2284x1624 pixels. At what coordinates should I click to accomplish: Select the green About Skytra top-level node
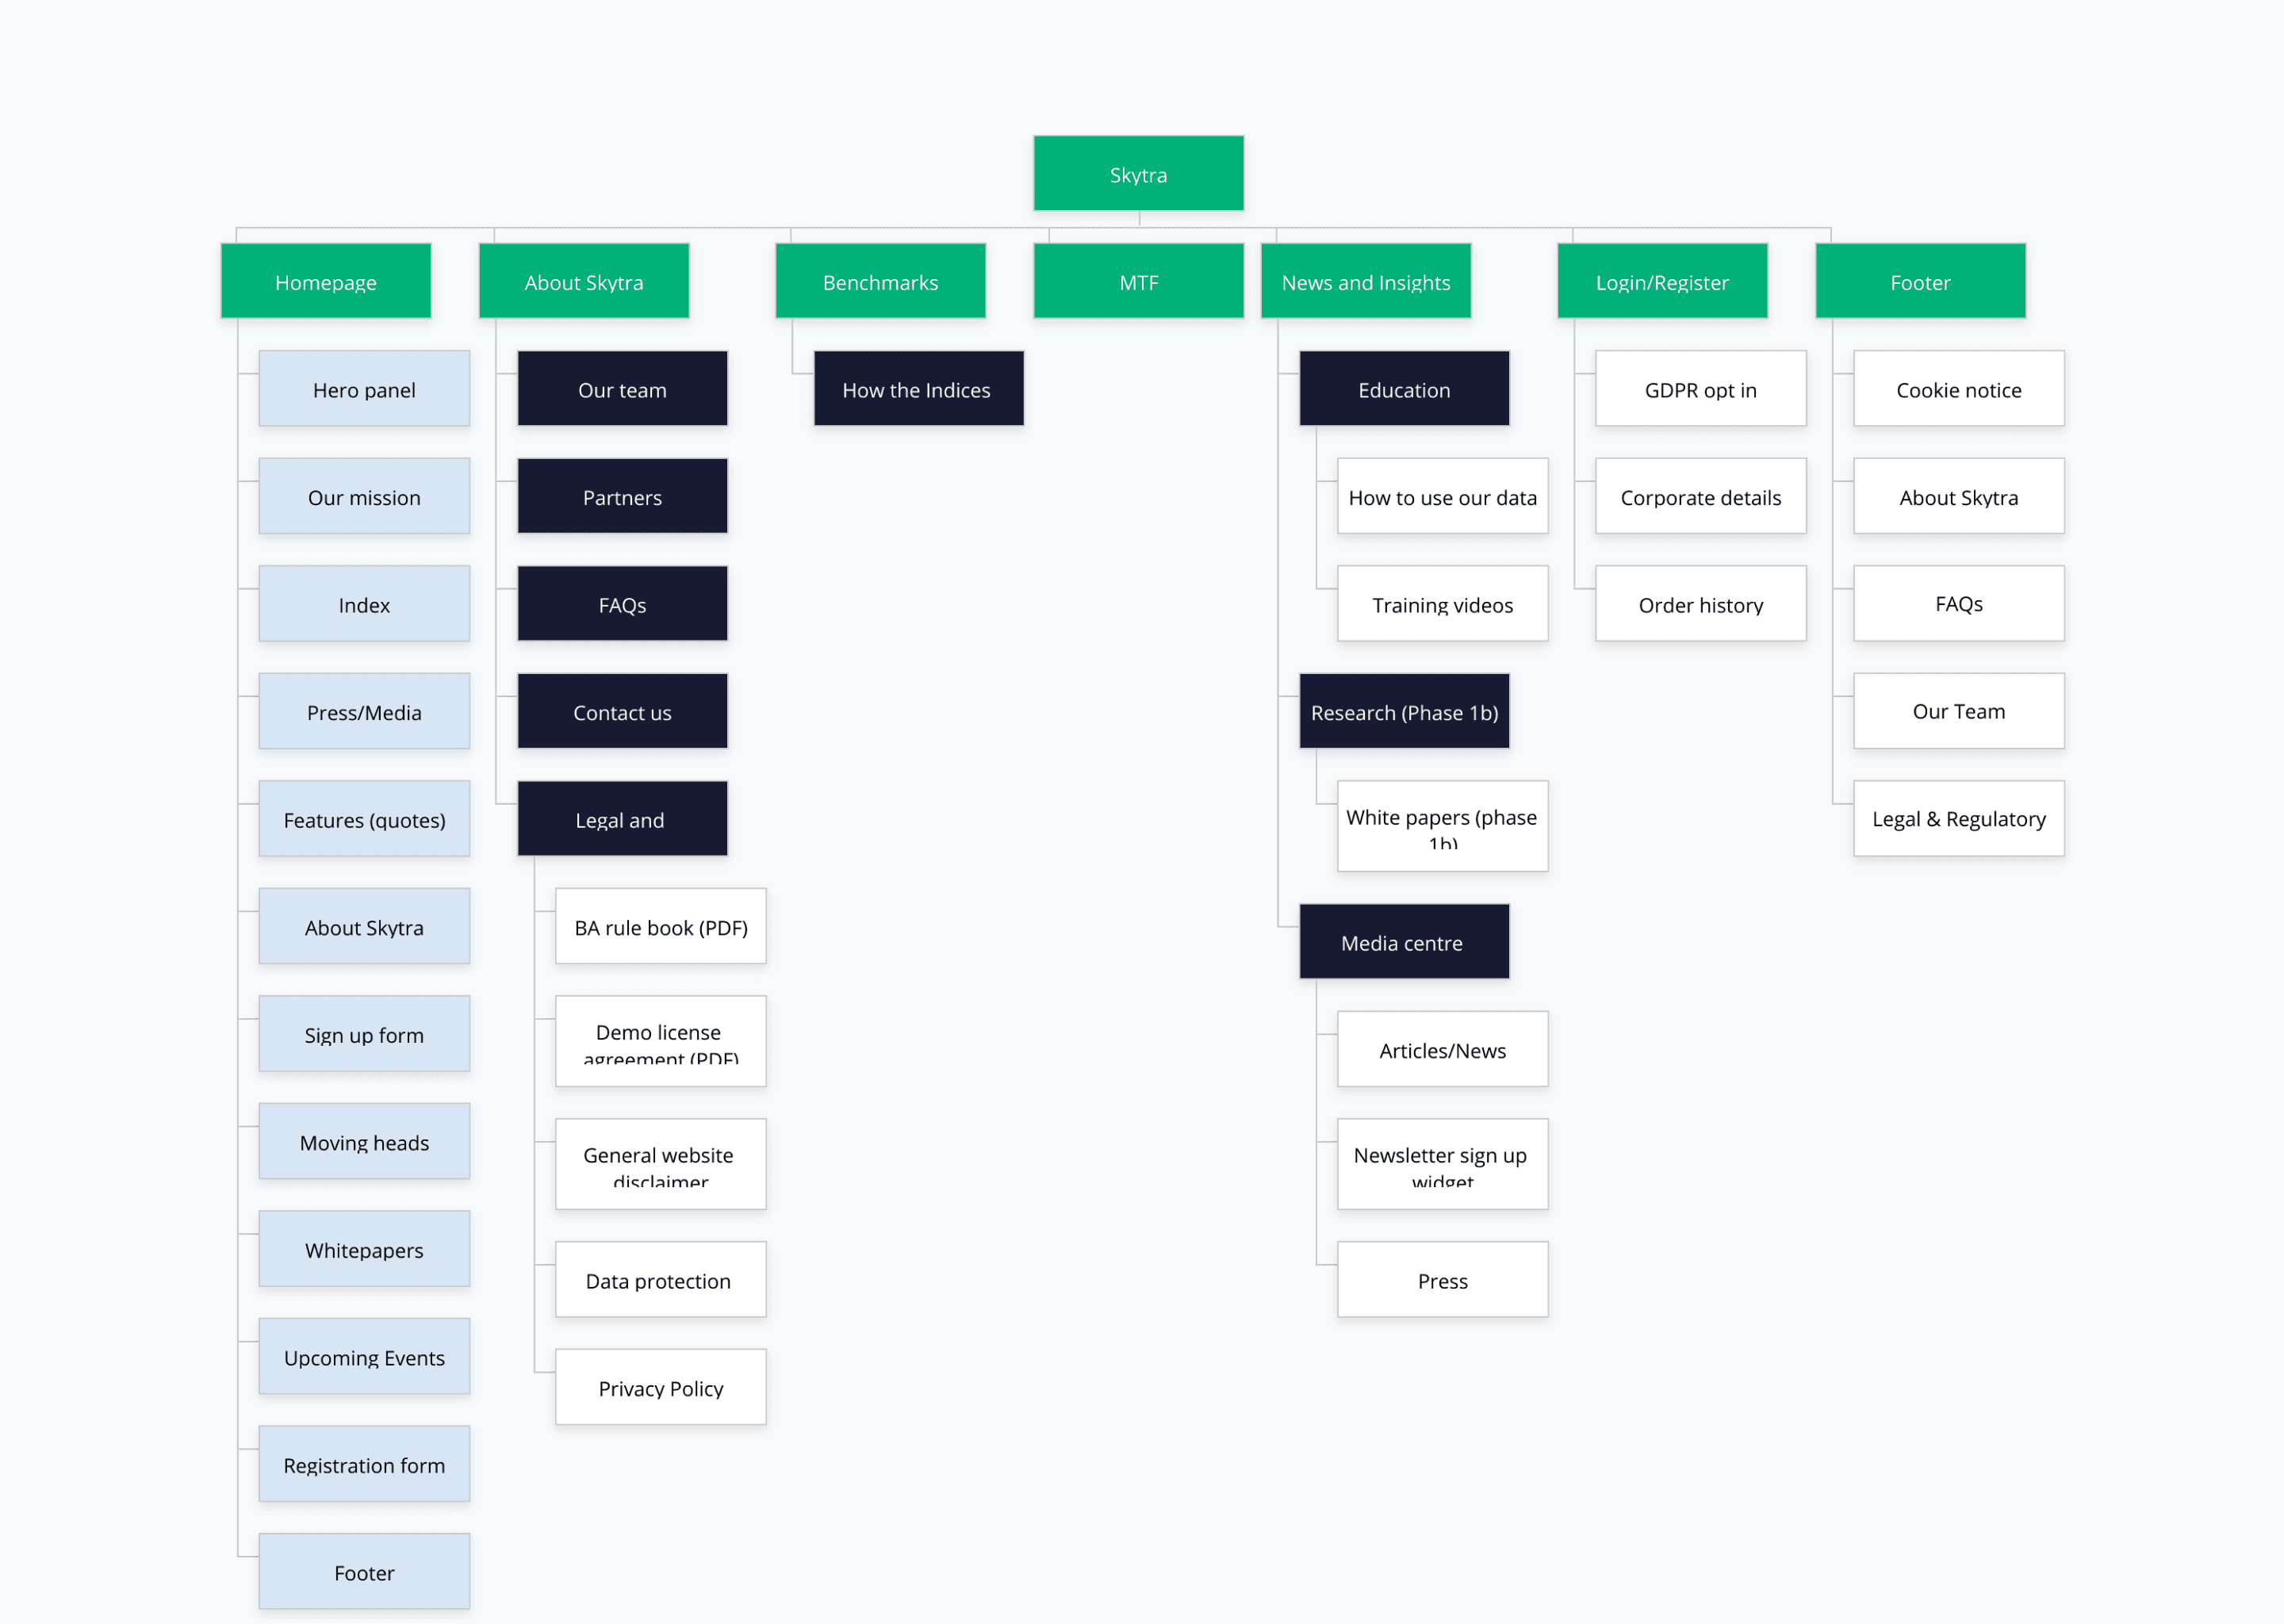coord(584,281)
